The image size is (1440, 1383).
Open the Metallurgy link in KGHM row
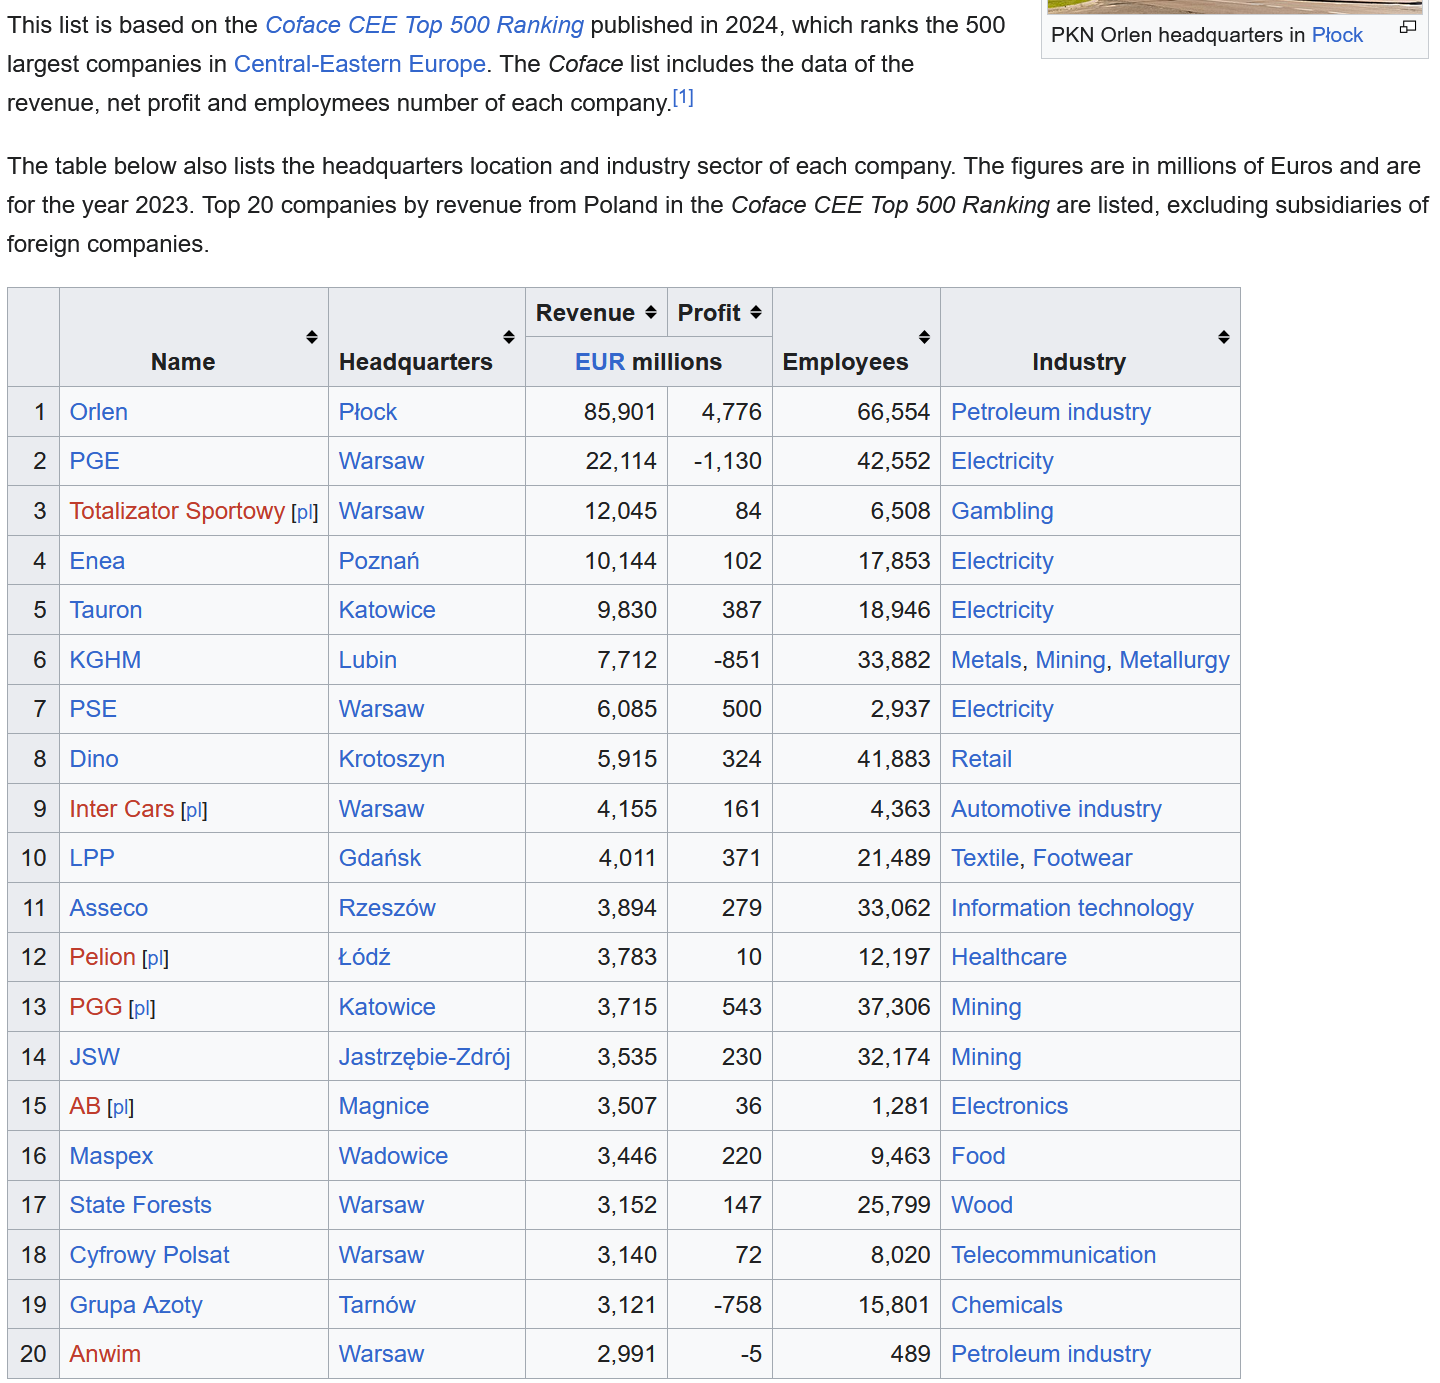[x=1174, y=660]
